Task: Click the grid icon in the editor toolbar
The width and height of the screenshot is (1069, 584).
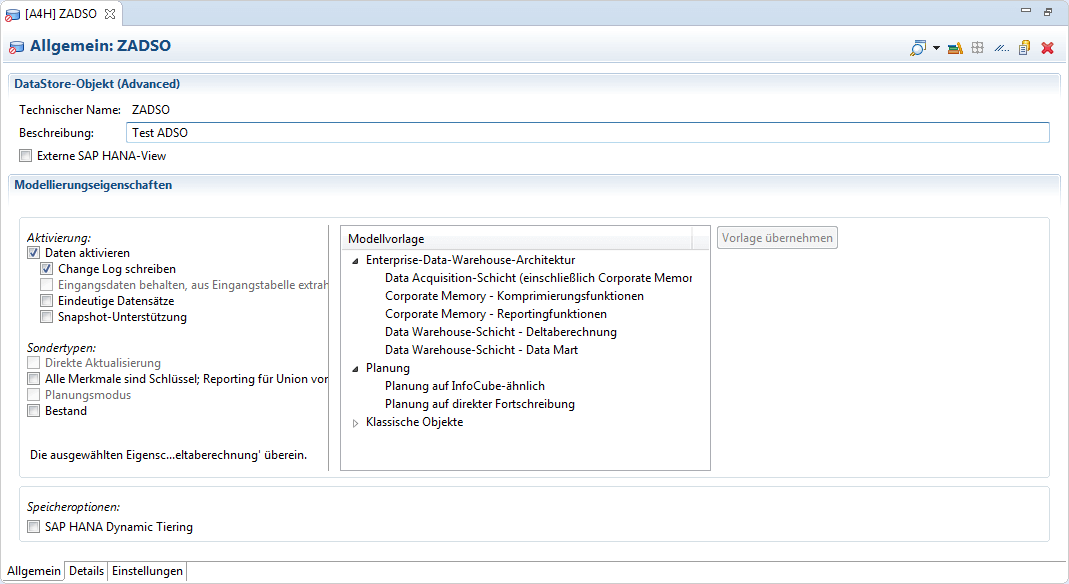Action: 978,47
